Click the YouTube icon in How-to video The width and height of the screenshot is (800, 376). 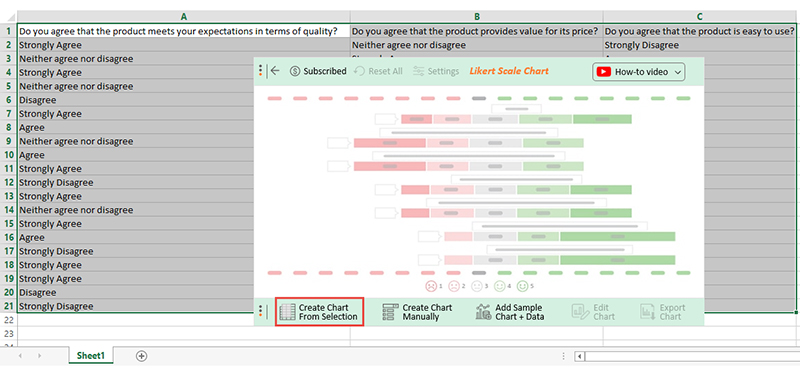tap(604, 72)
